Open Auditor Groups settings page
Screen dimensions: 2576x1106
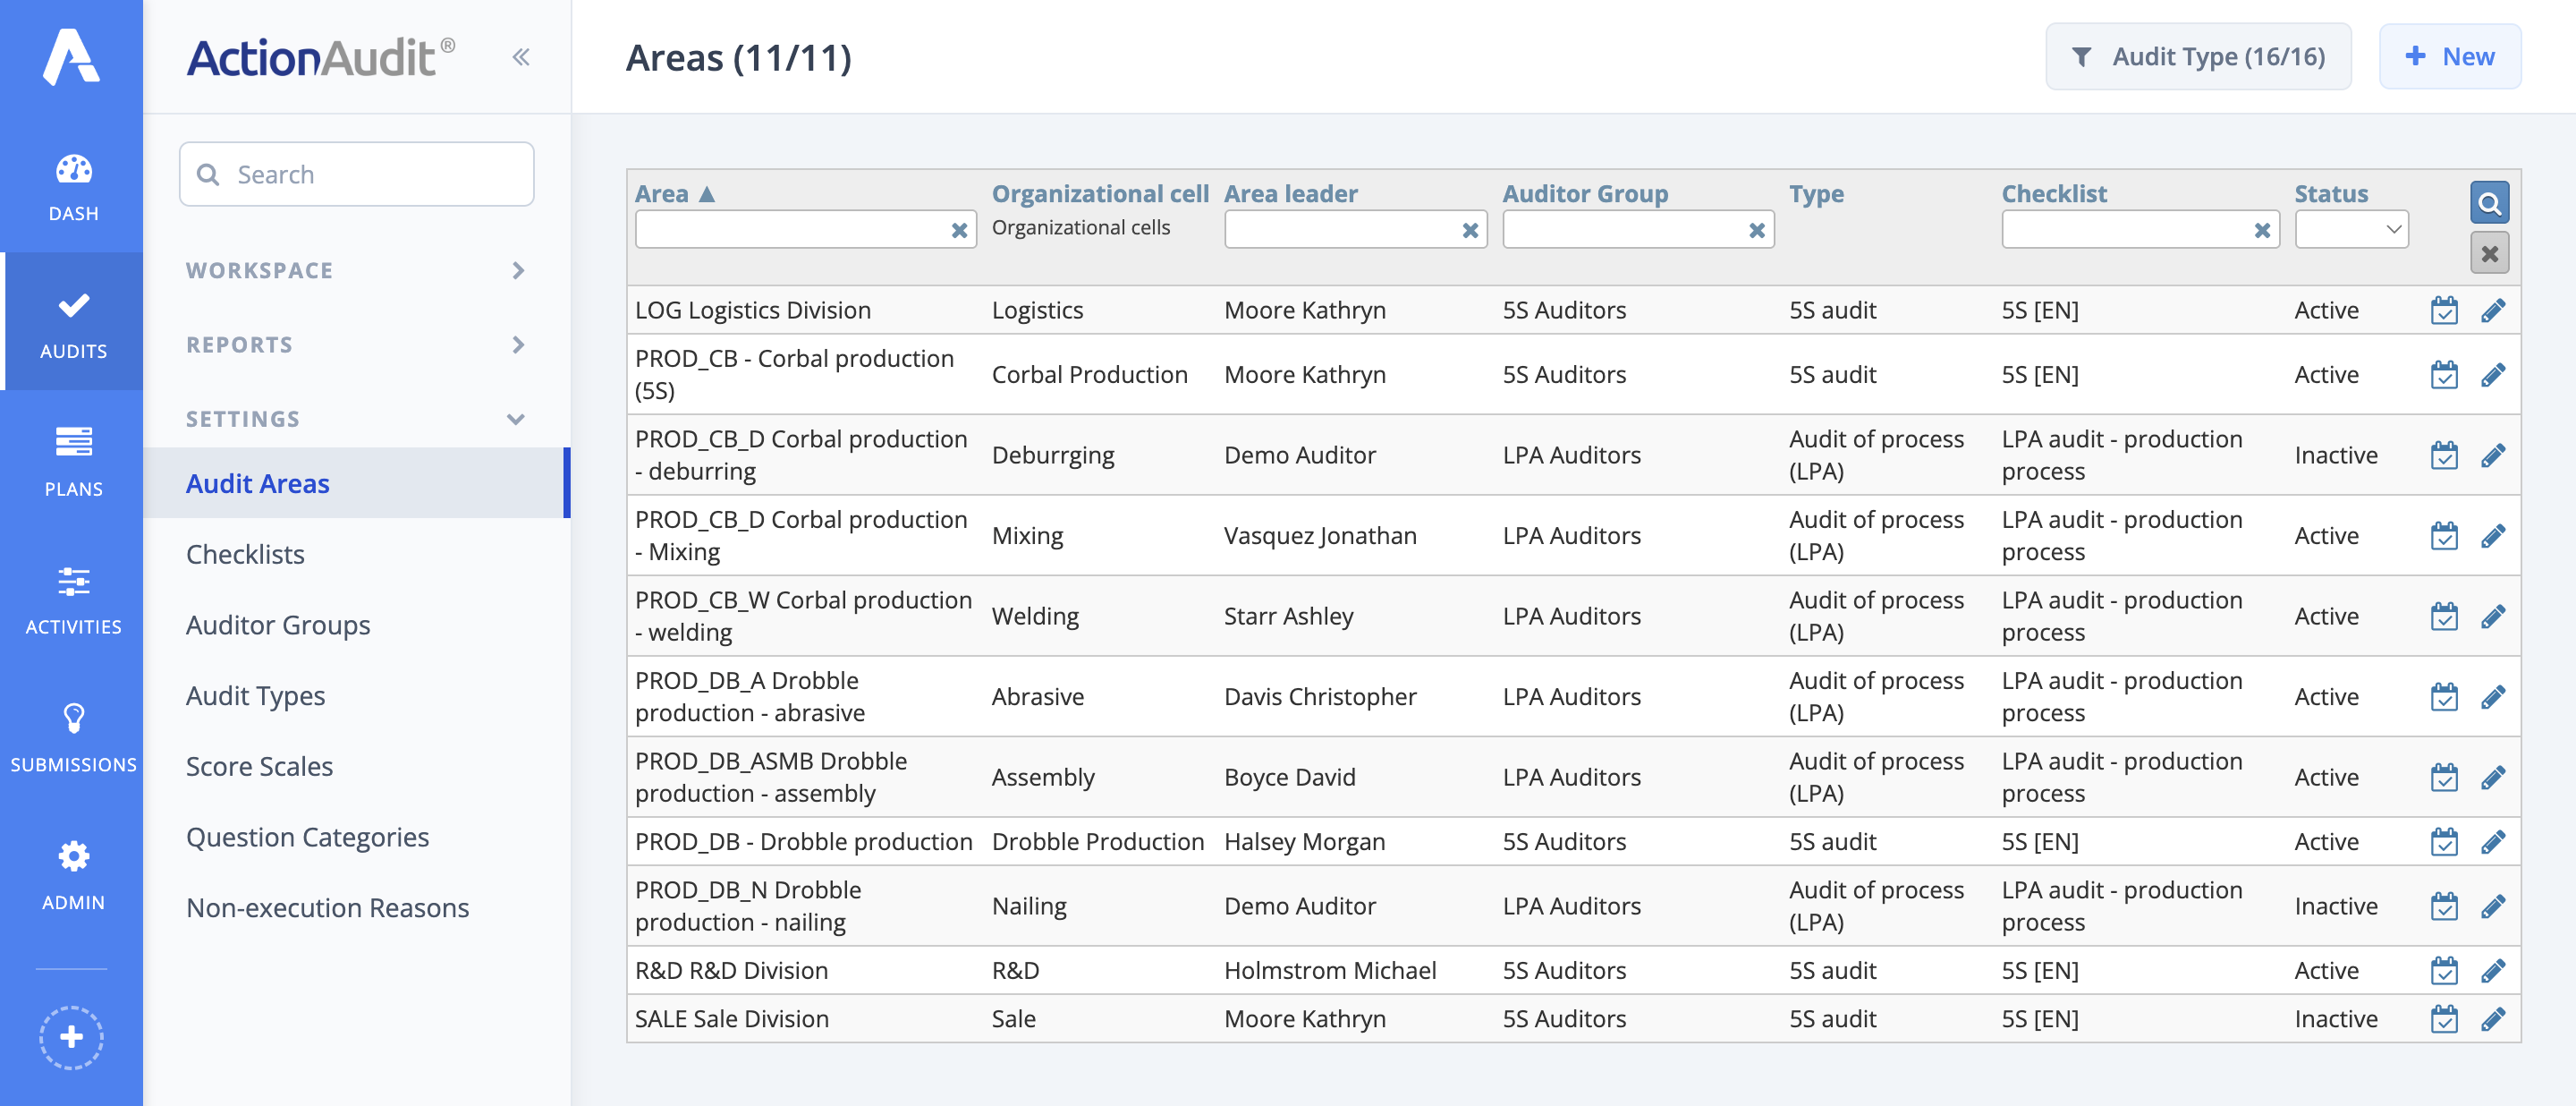278,625
